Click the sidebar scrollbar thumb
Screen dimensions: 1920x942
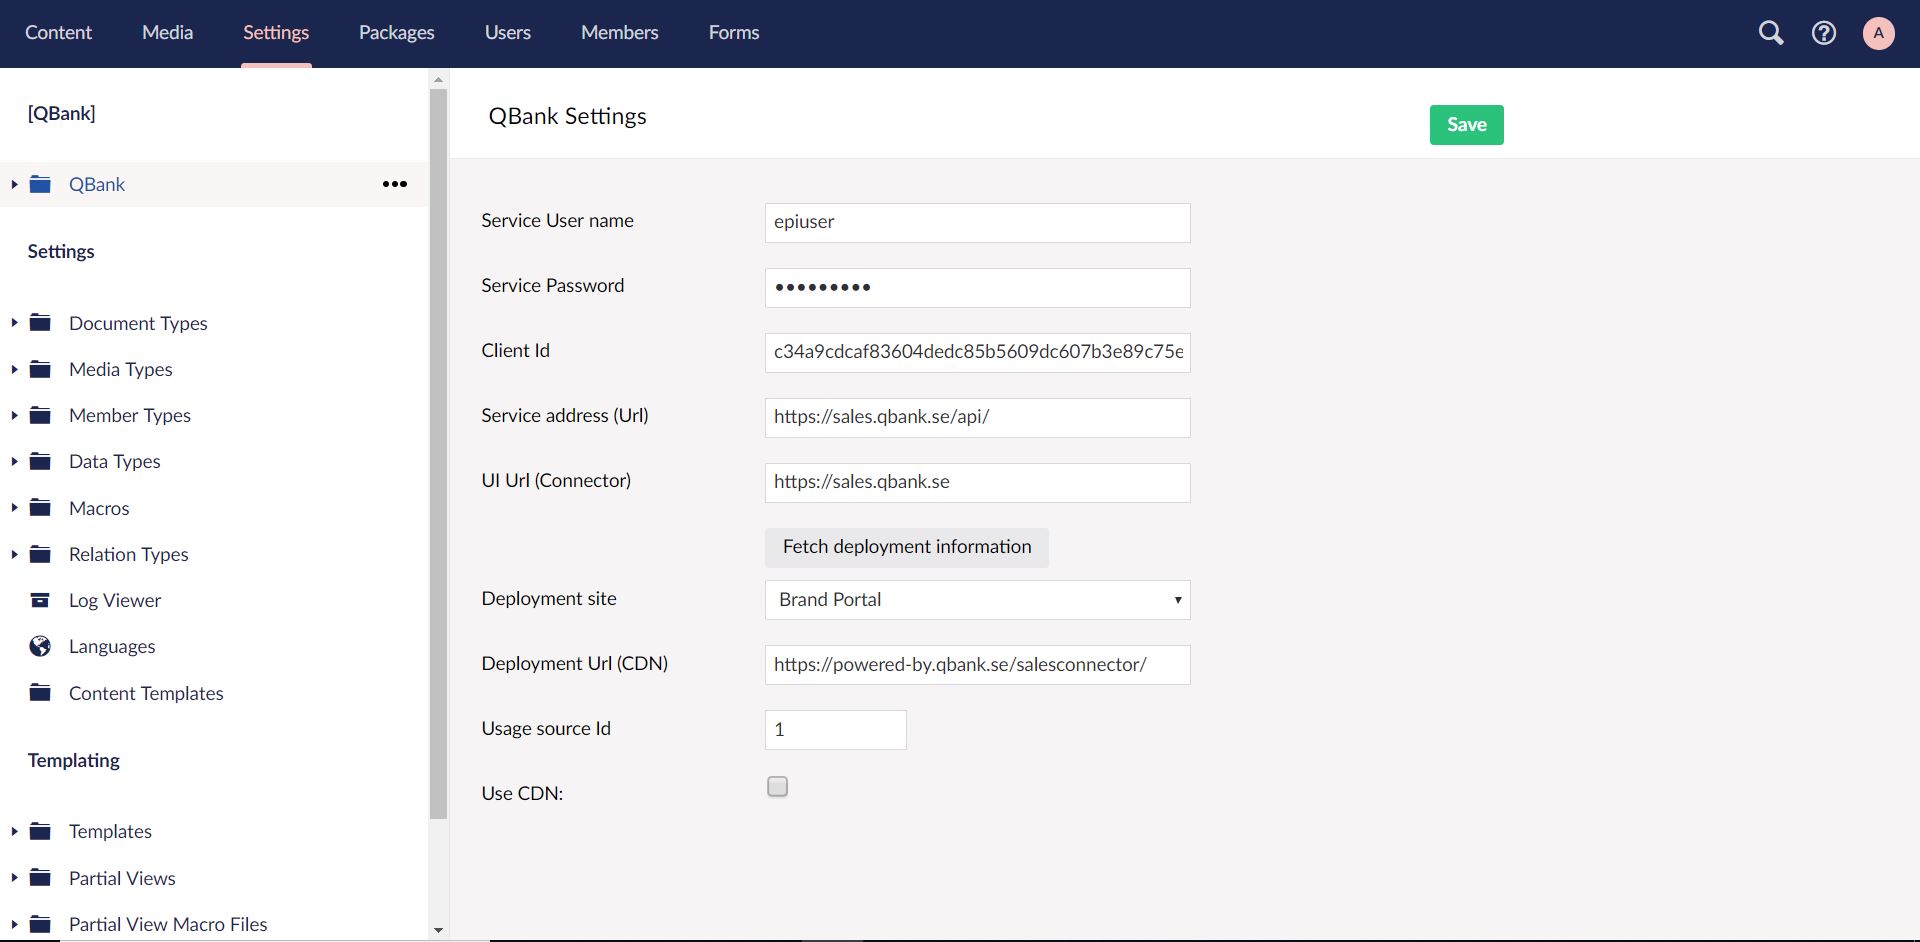click(x=438, y=454)
